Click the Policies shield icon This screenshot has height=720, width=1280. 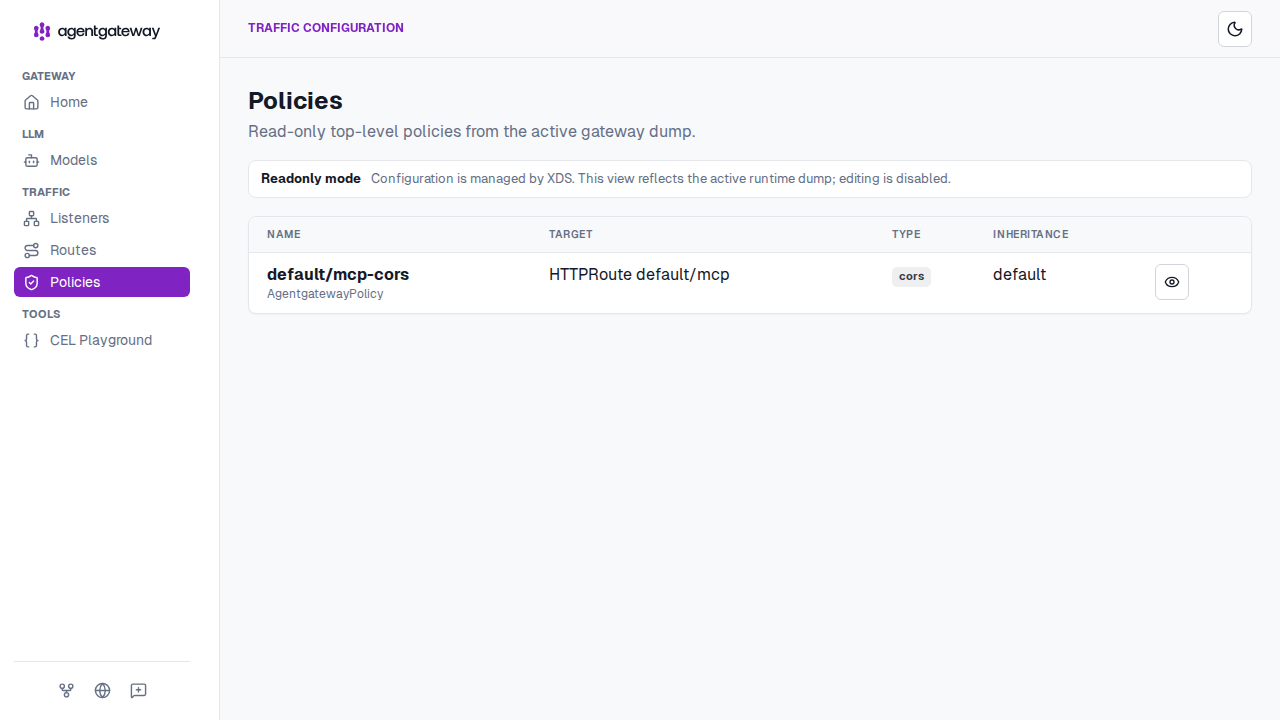[31, 282]
